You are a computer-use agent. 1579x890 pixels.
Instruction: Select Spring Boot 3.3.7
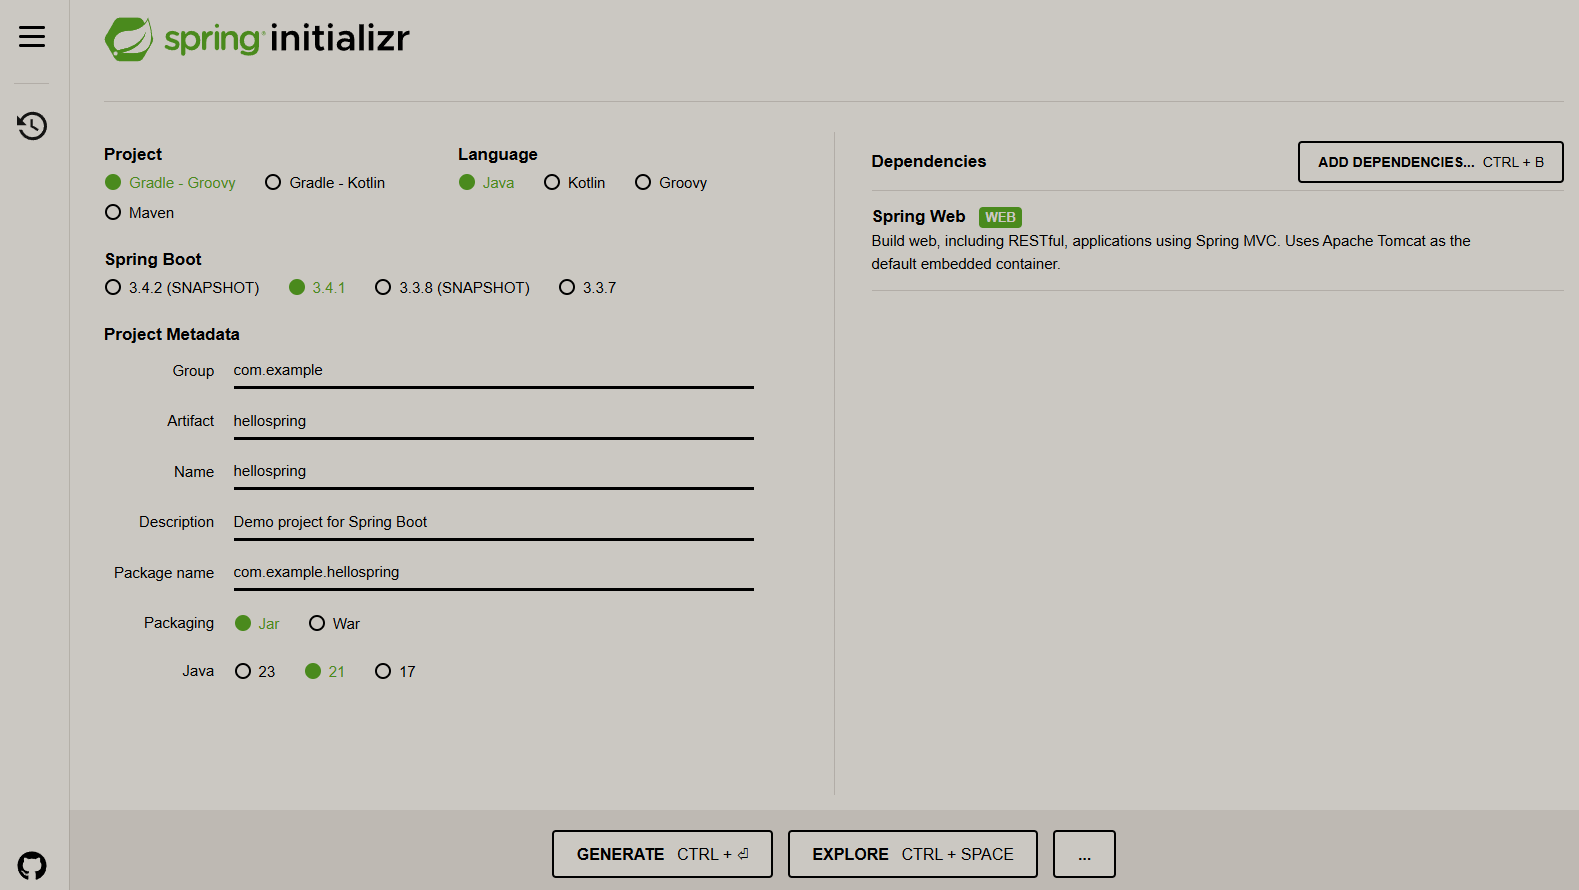pyautogui.click(x=587, y=288)
